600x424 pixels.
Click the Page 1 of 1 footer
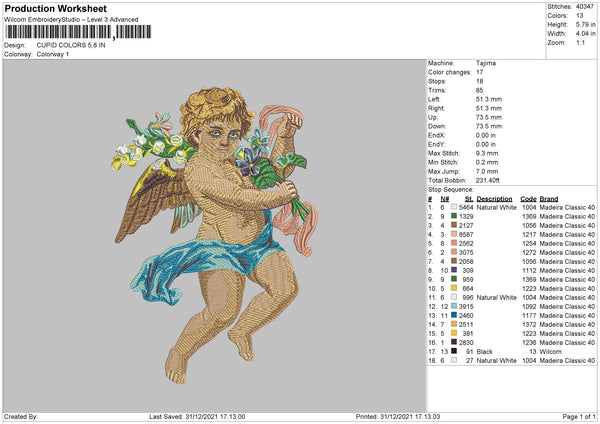[x=579, y=417]
